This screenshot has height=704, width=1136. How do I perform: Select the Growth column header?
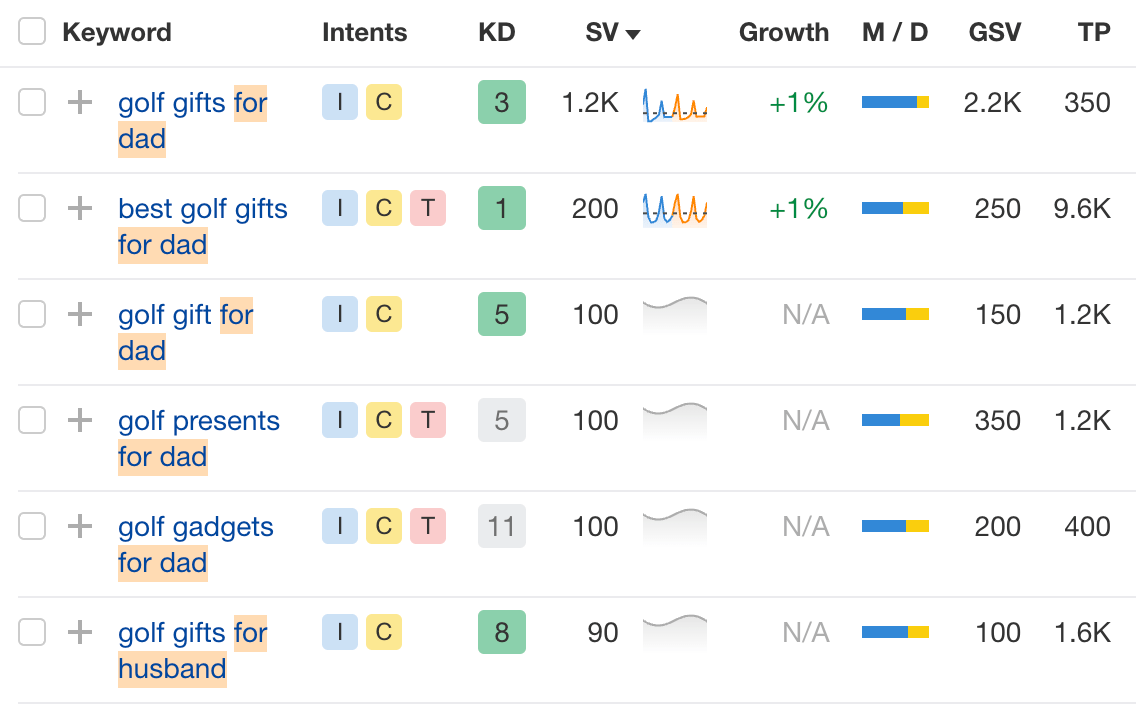[784, 32]
